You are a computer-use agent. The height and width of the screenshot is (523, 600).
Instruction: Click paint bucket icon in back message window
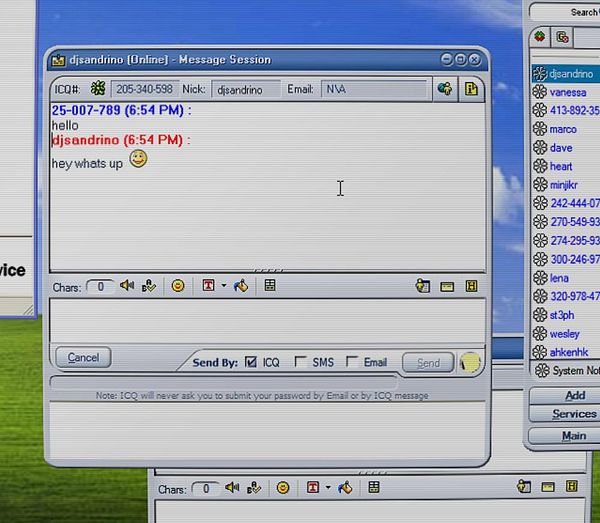point(345,488)
